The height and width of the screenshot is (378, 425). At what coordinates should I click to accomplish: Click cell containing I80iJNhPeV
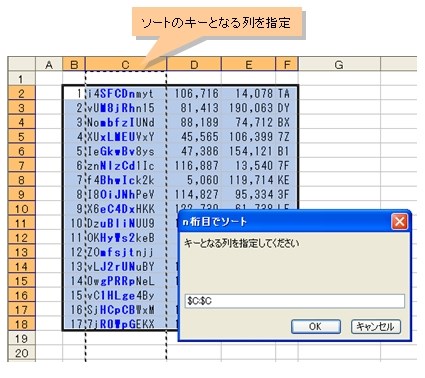(x=126, y=194)
